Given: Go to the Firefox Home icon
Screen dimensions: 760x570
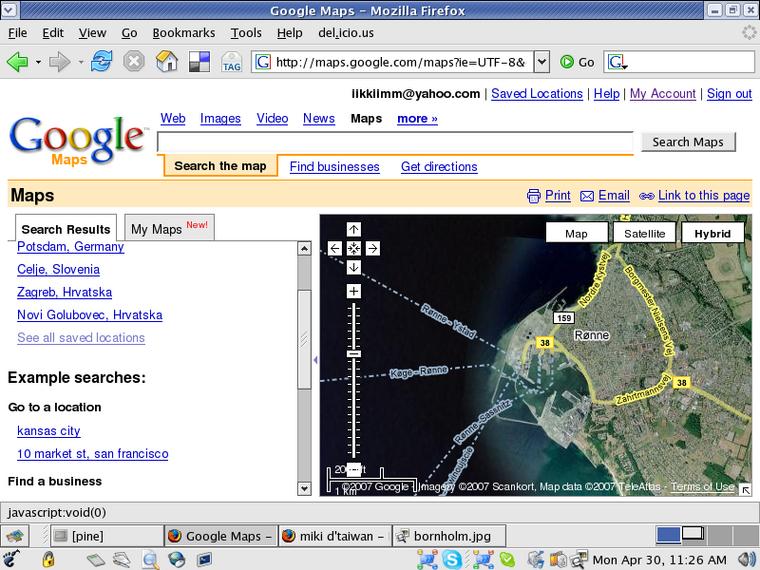Looking at the screenshot, I should point(167,62).
